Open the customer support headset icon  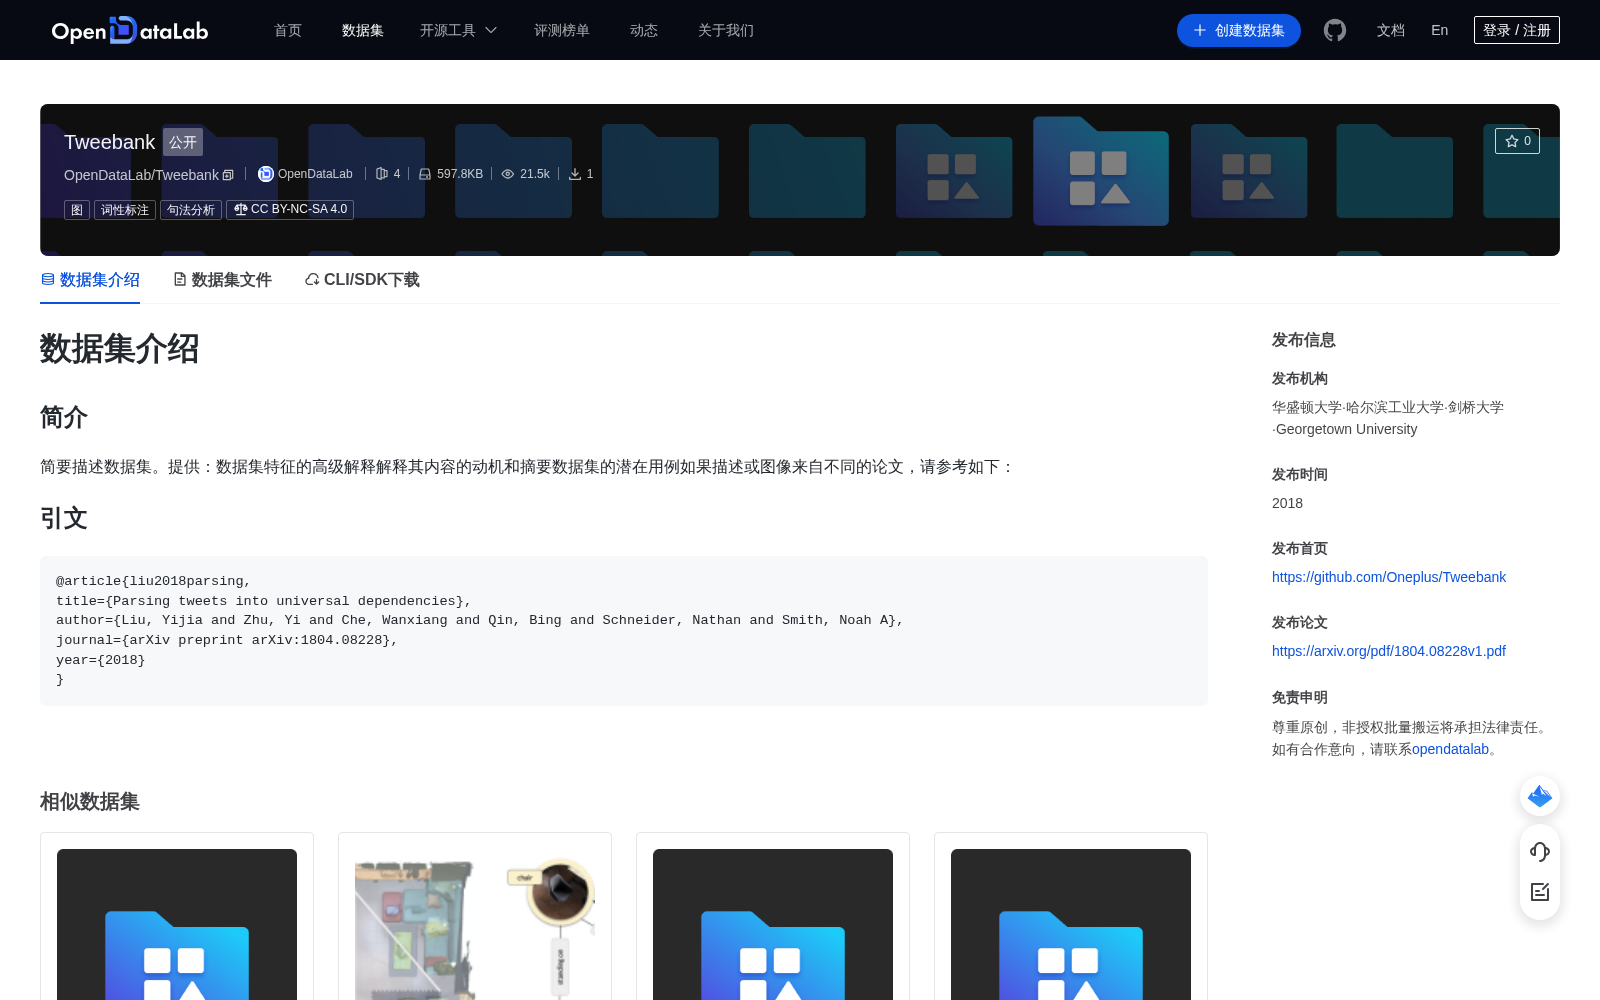tap(1540, 852)
